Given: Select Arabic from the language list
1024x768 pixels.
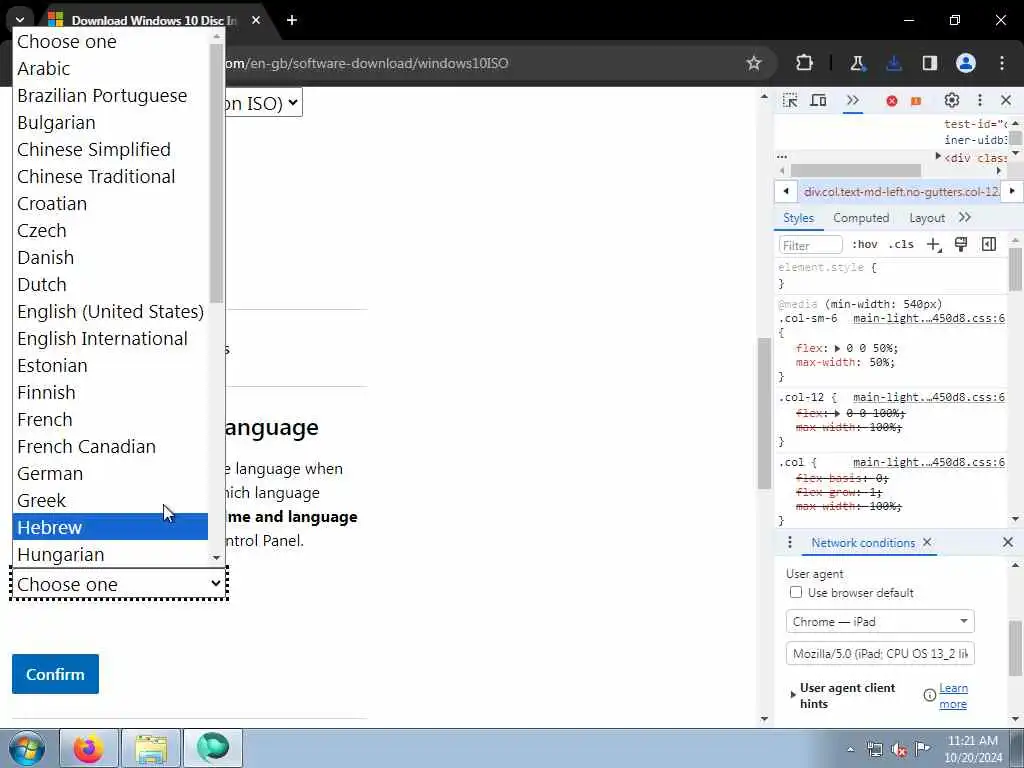Looking at the screenshot, I should click(x=110, y=69).
